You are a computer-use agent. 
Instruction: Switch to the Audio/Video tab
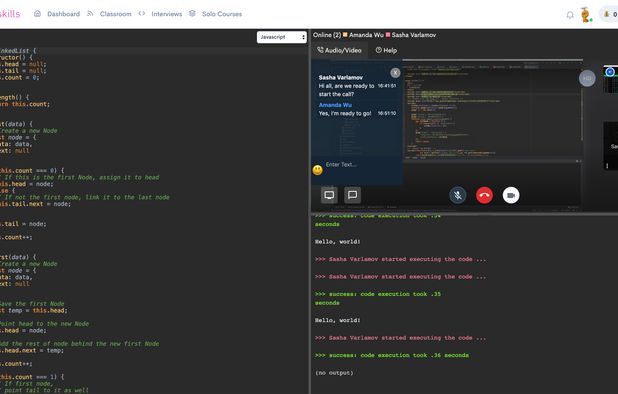(x=339, y=50)
